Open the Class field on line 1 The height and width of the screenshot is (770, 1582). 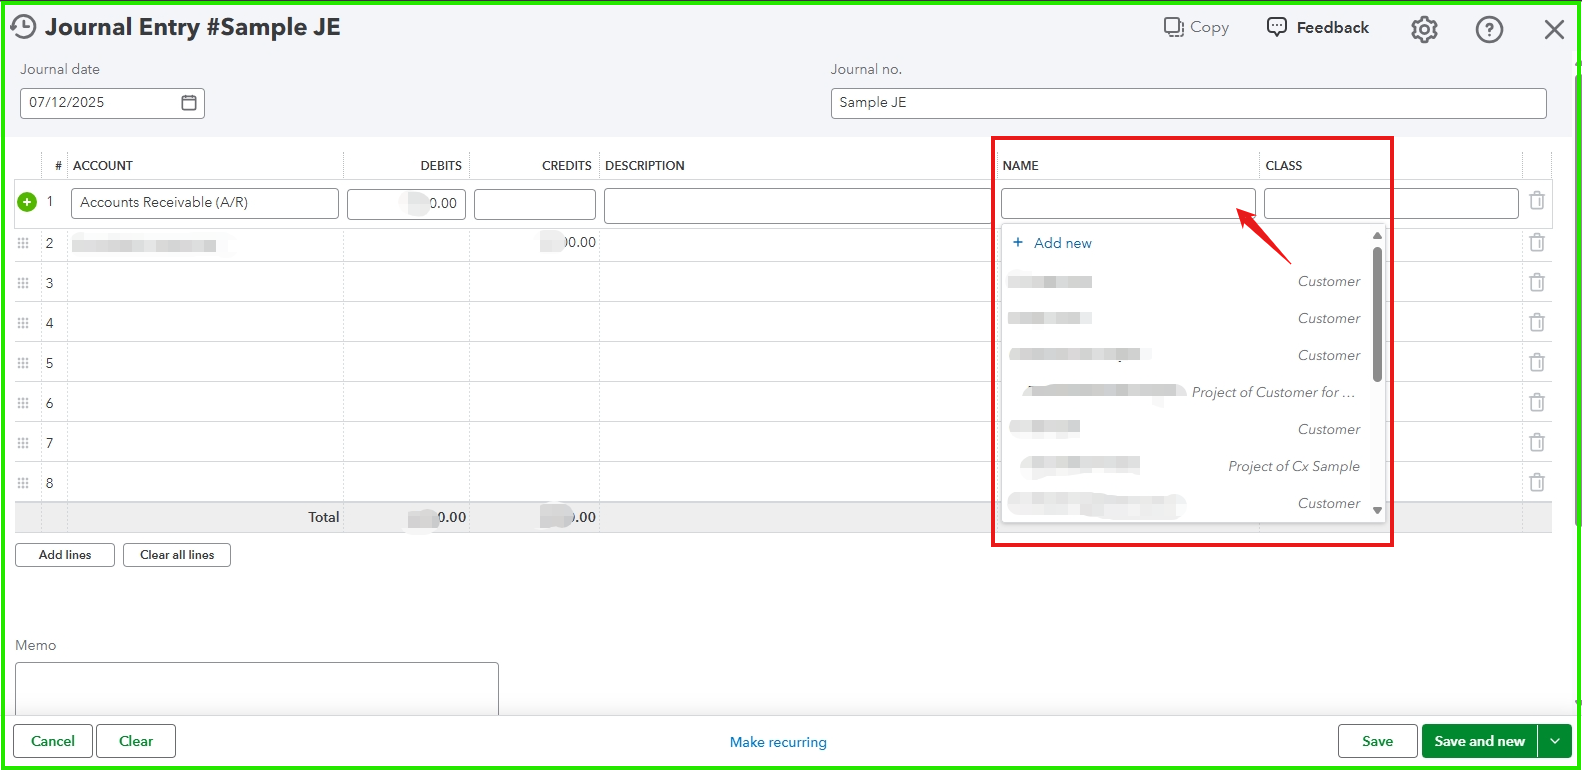(1390, 204)
